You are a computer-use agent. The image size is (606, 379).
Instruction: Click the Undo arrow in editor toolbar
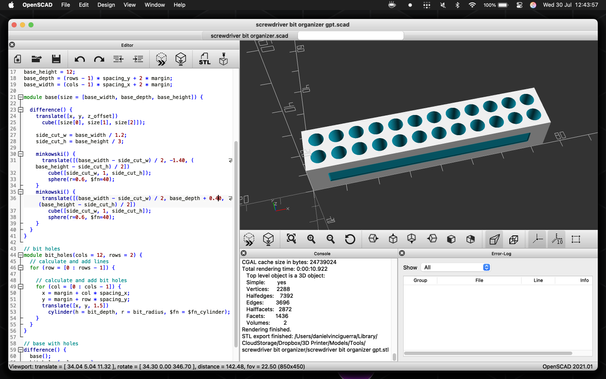point(80,59)
